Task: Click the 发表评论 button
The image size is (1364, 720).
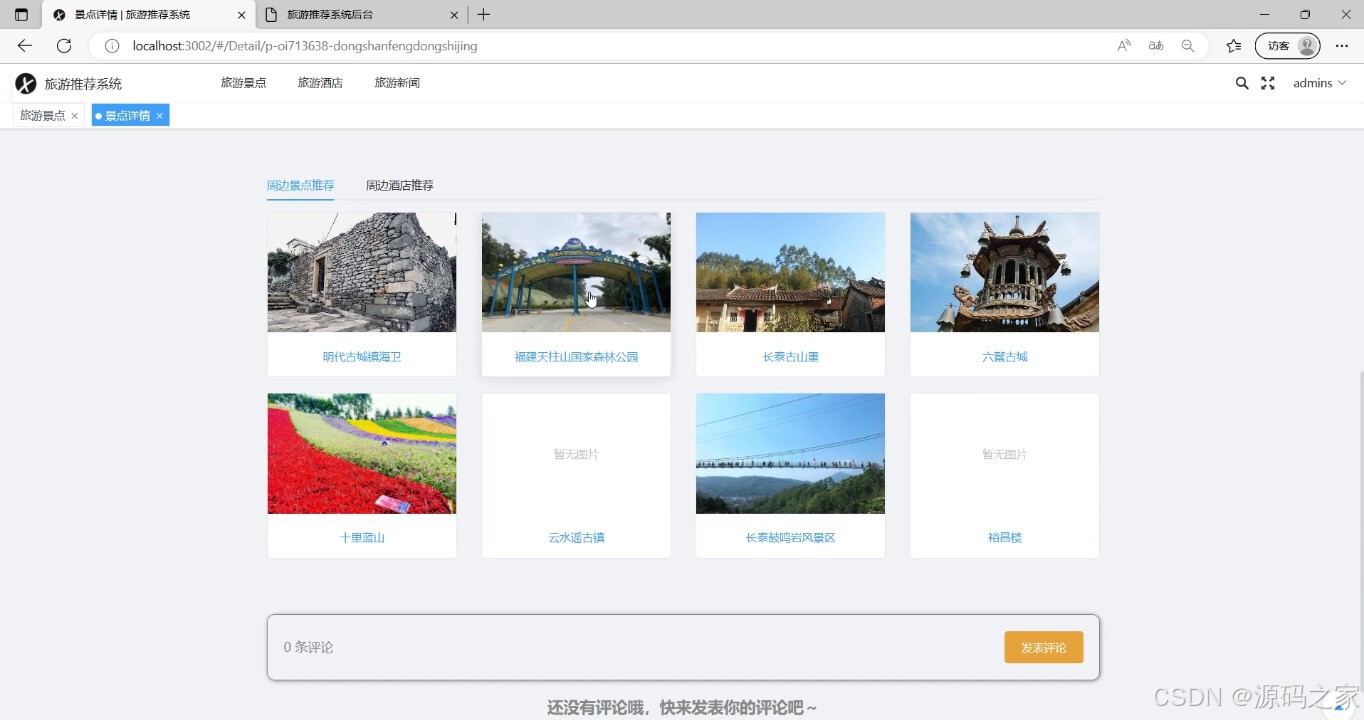Action: (x=1043, y=647)
